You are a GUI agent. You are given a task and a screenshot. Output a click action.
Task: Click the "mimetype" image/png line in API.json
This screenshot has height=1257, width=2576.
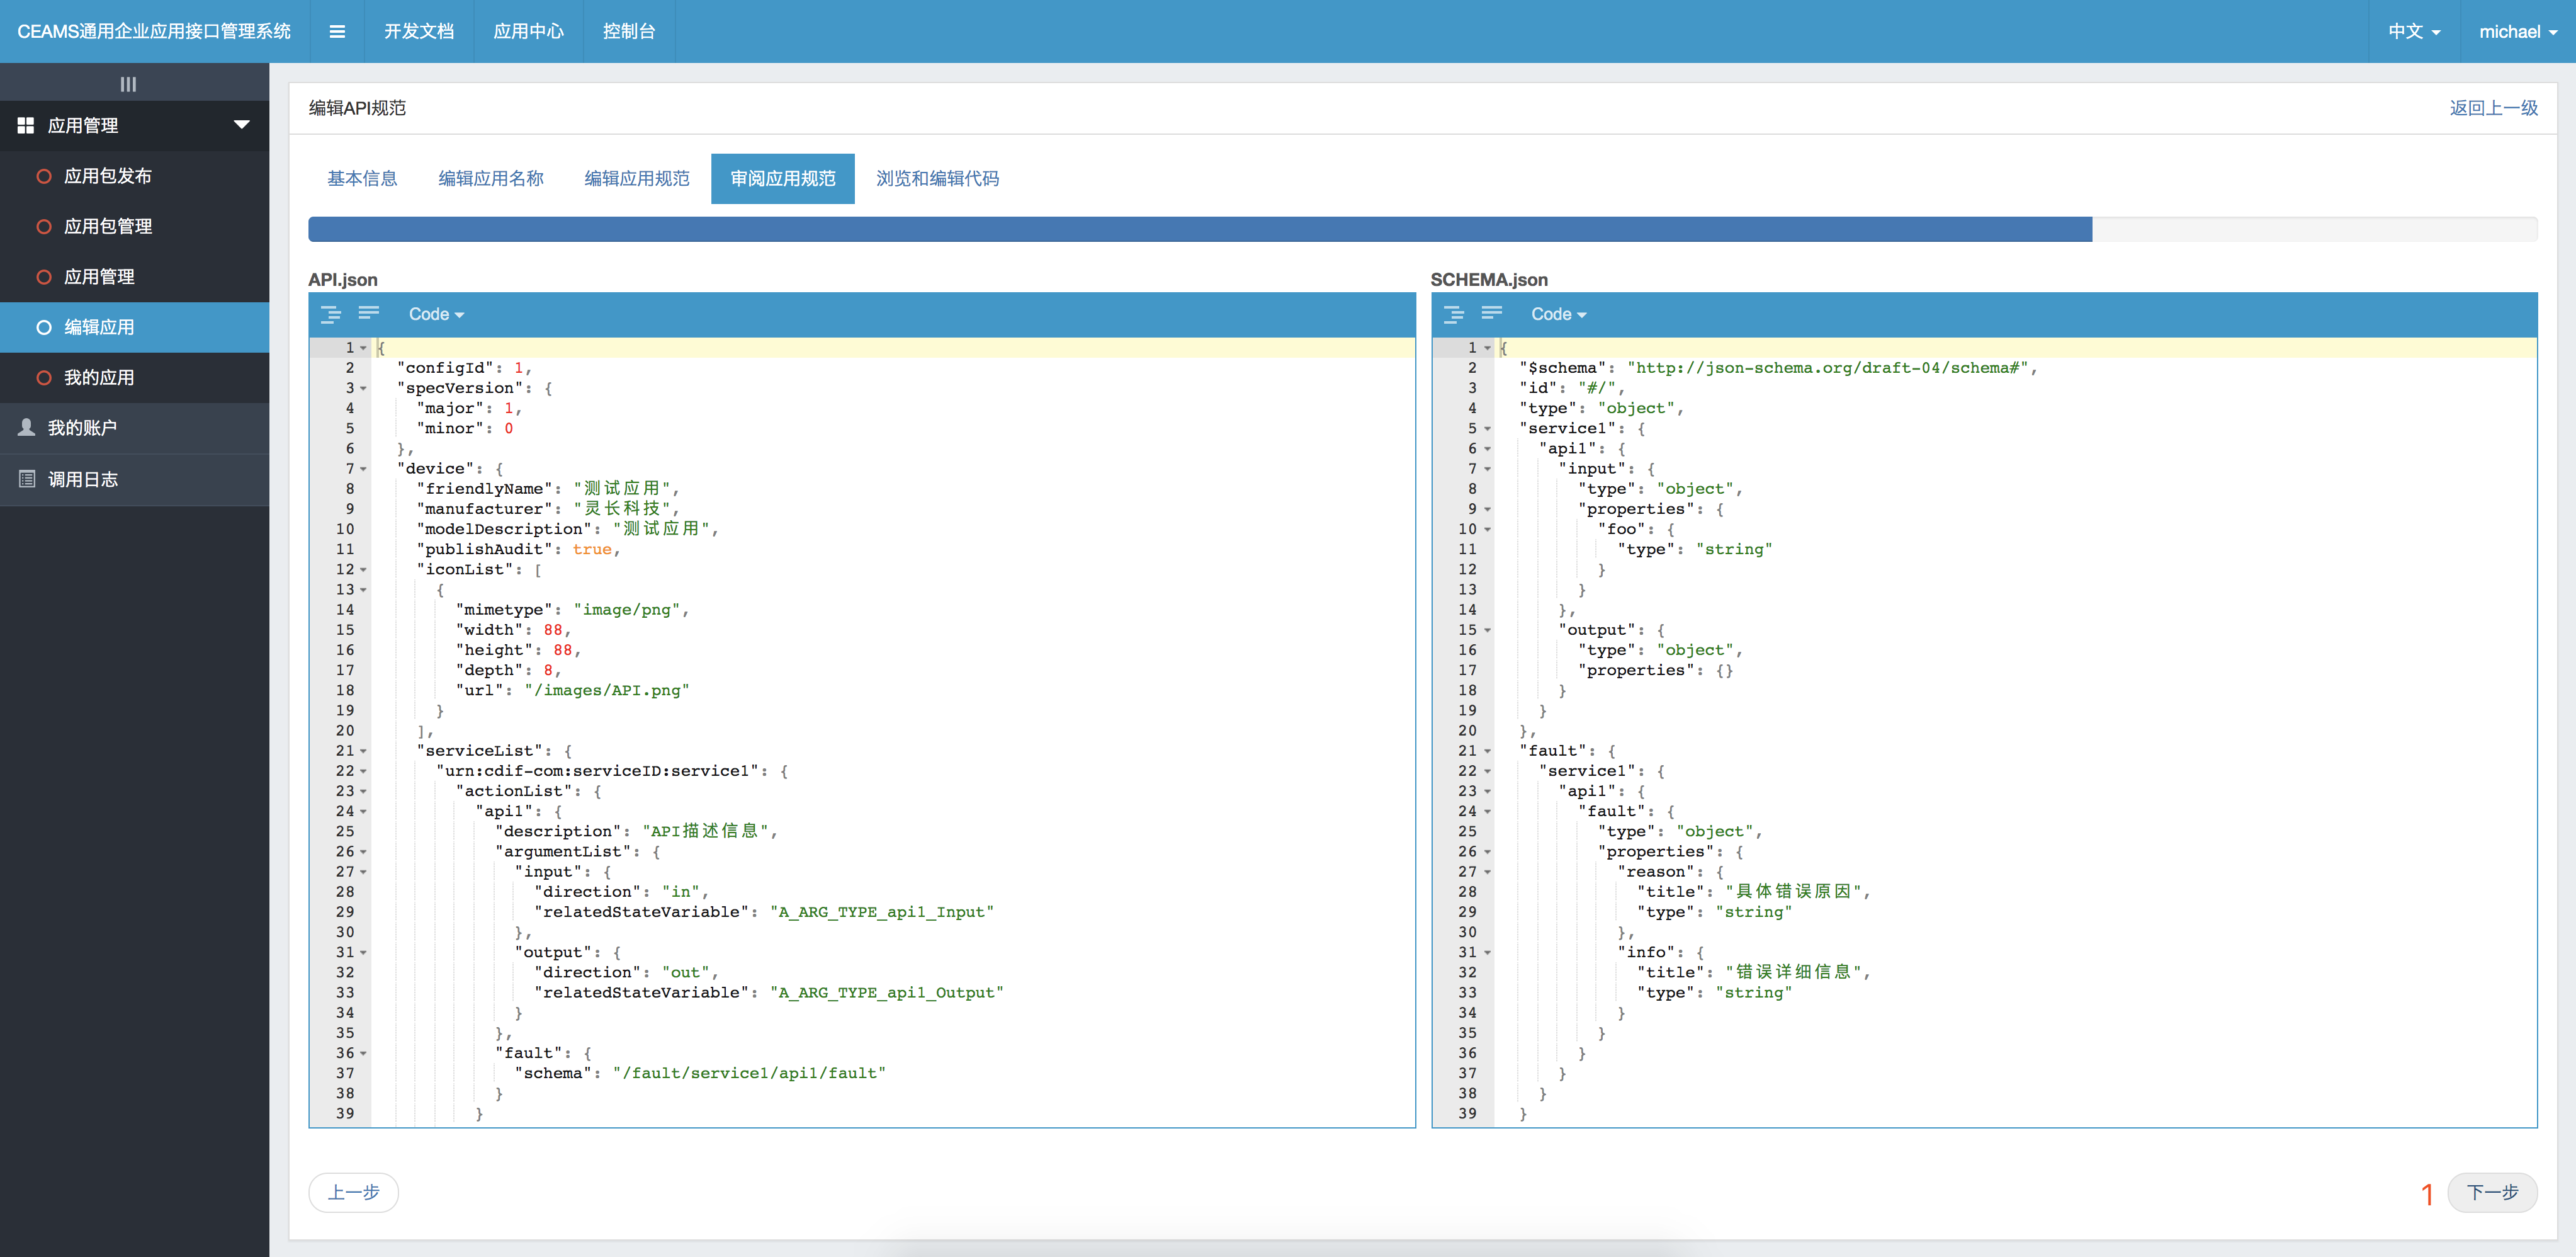pyautogui.click(x=572, y=610)
